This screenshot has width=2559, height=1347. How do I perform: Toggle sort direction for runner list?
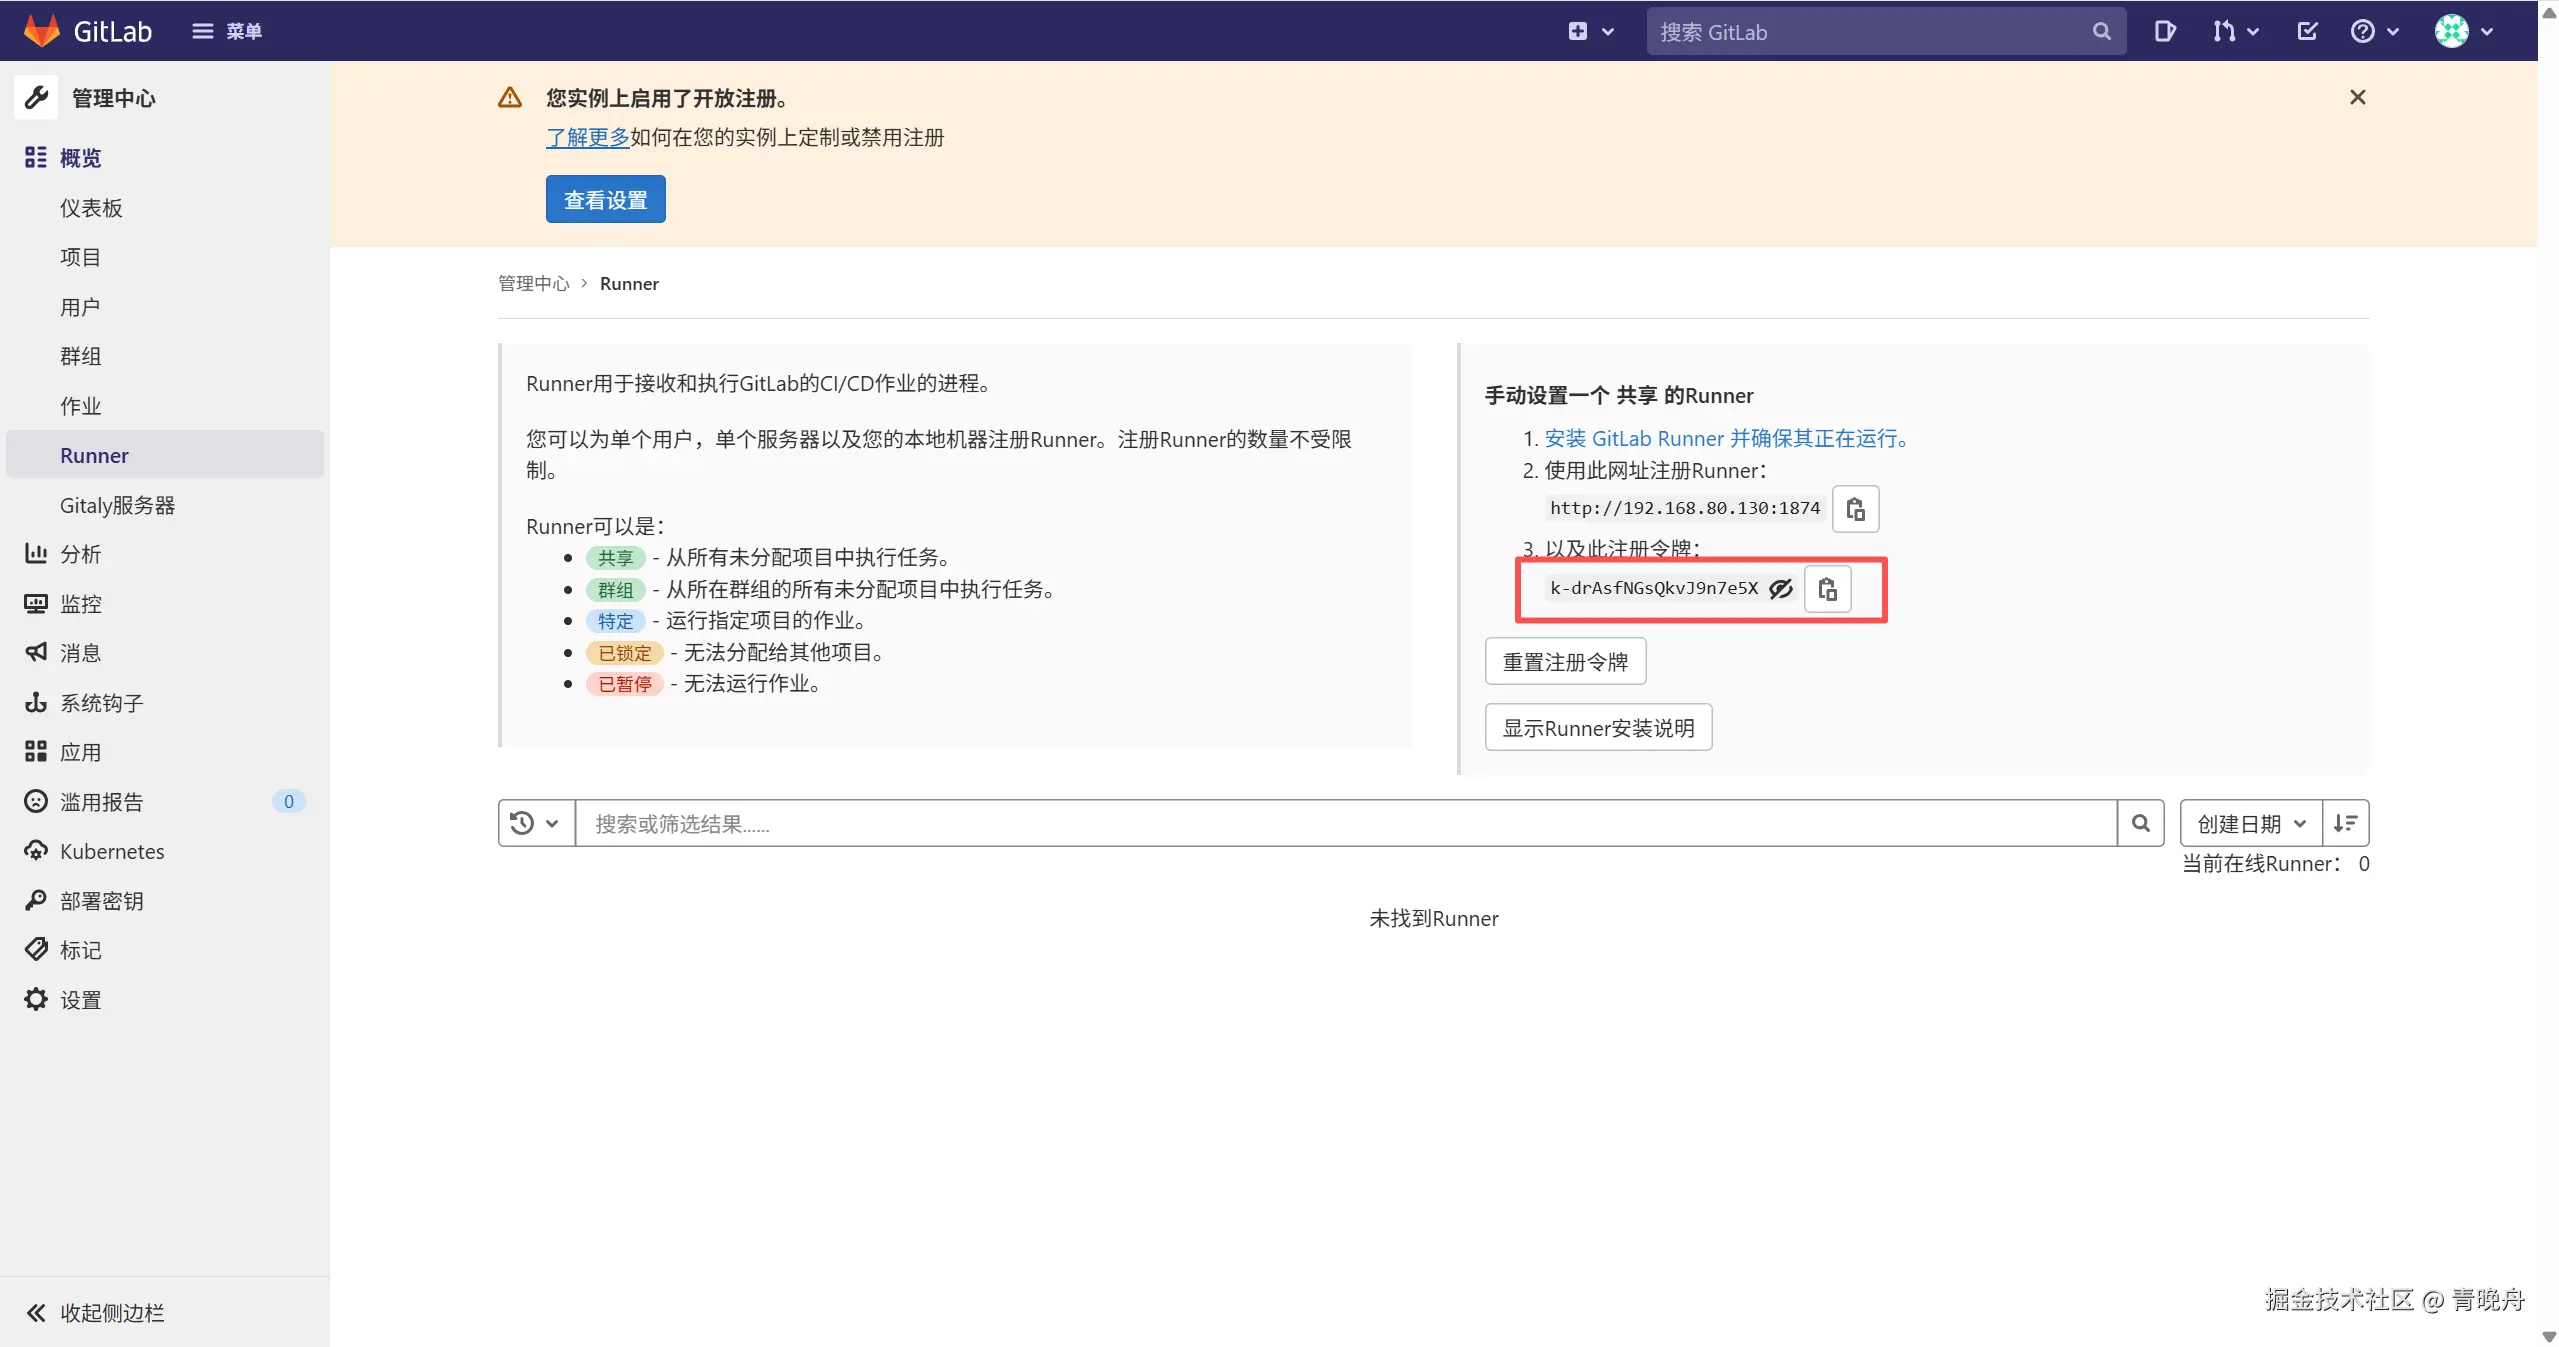point(2345,823)
